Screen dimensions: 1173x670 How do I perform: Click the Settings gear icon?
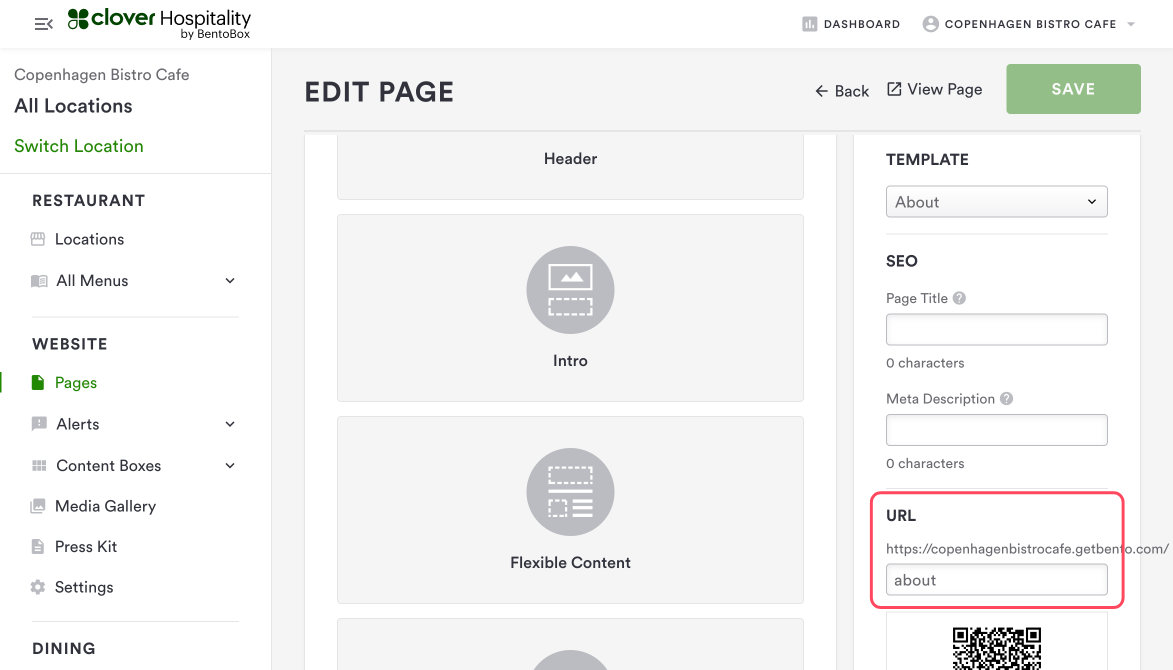click(38, 587)
